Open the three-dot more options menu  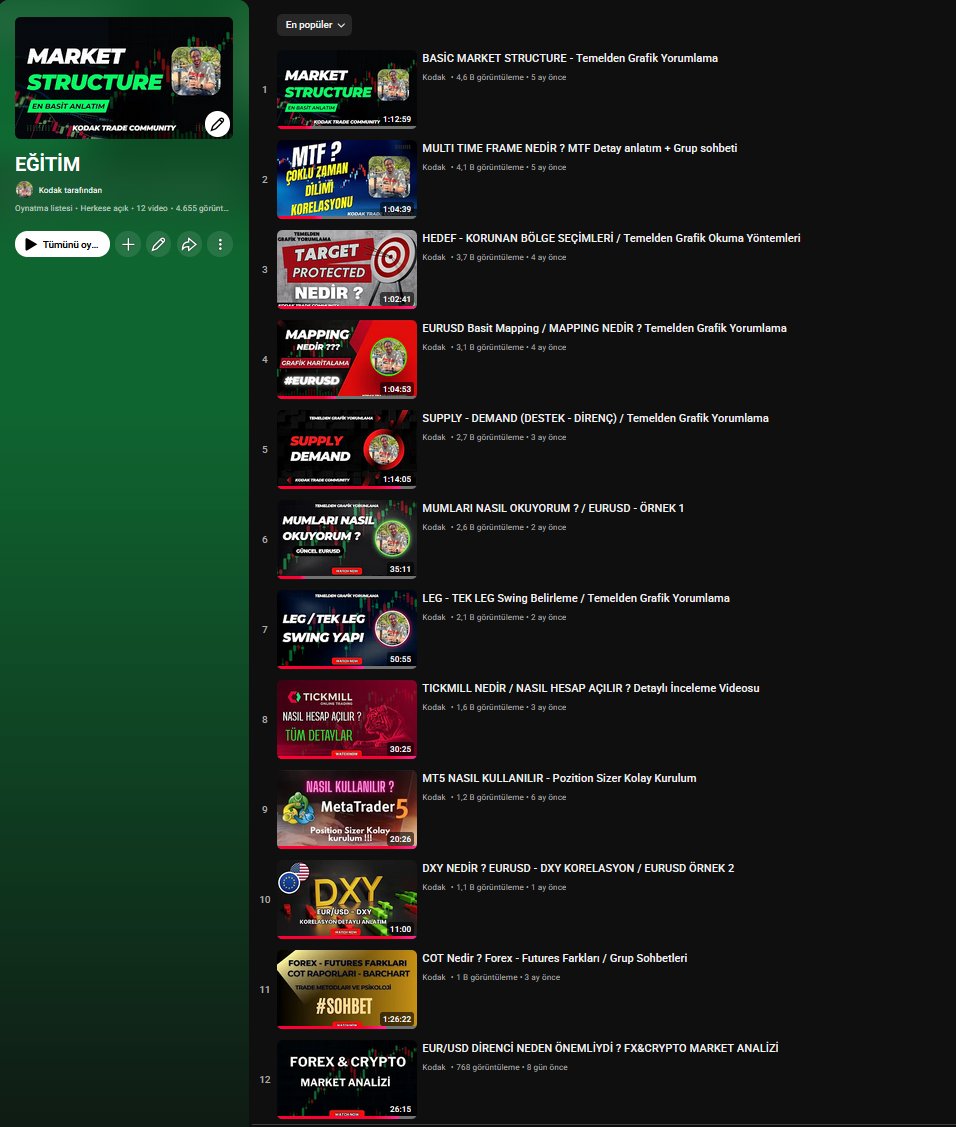220,244
